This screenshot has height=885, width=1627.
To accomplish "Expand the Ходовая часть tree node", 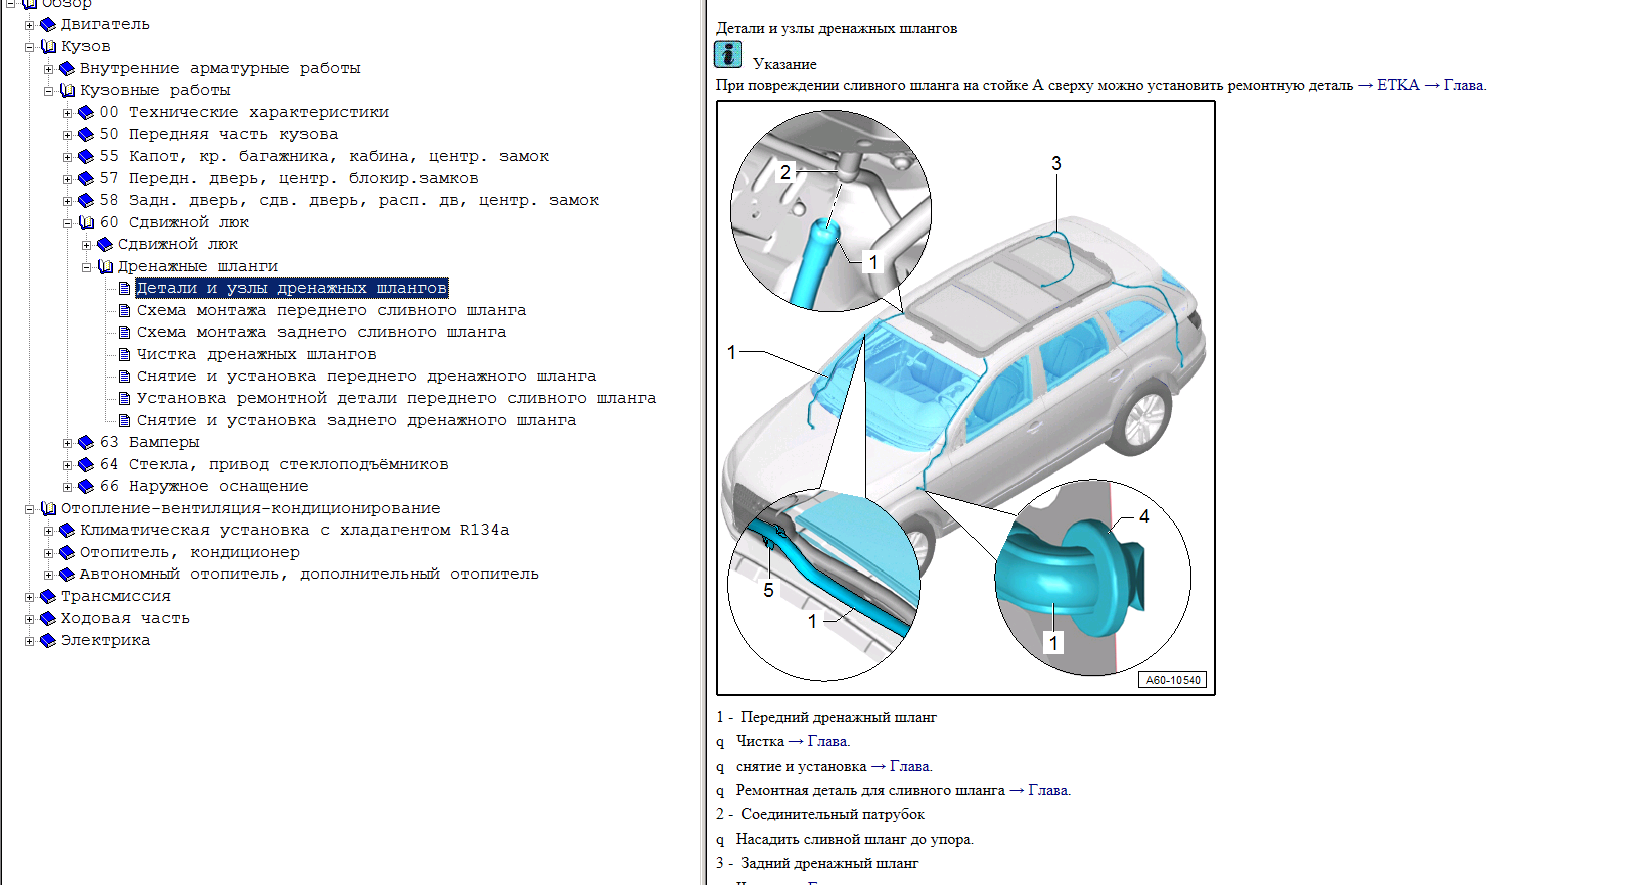I will (x=30, y=619).
